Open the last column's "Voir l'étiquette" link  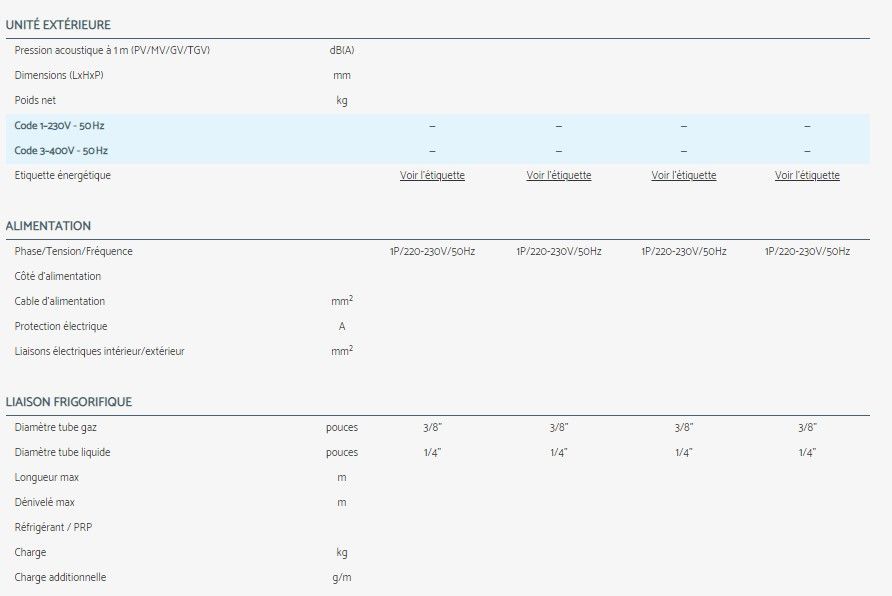click(807, 176)
